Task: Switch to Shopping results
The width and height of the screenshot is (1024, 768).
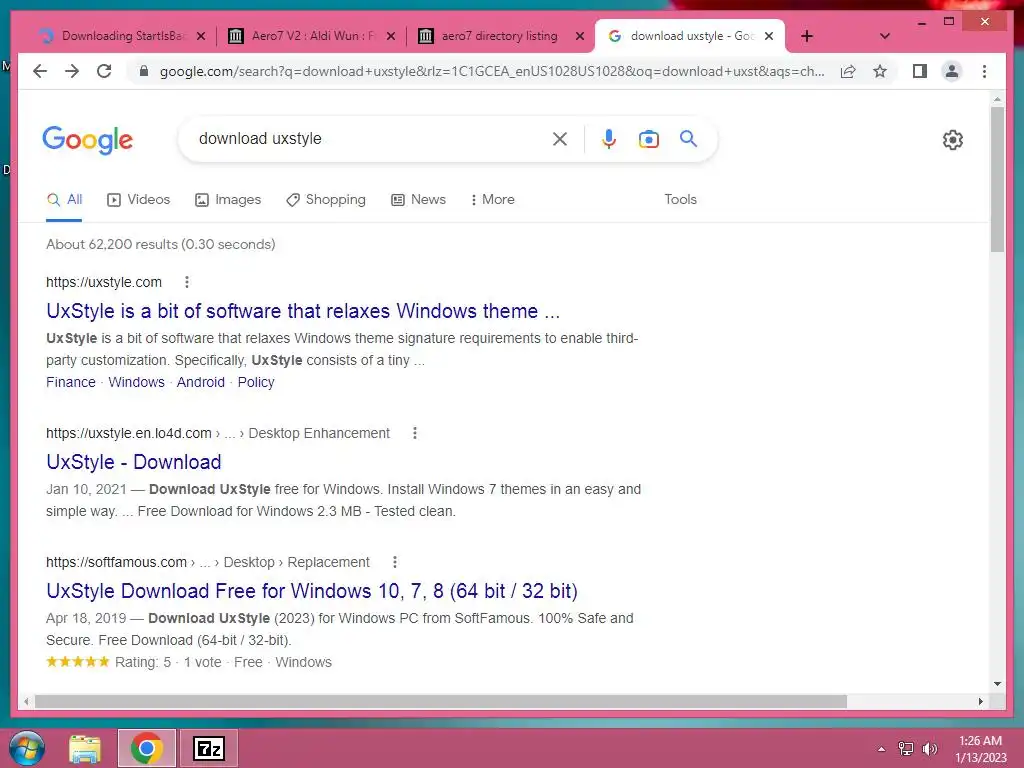Action: click(326, 200)
